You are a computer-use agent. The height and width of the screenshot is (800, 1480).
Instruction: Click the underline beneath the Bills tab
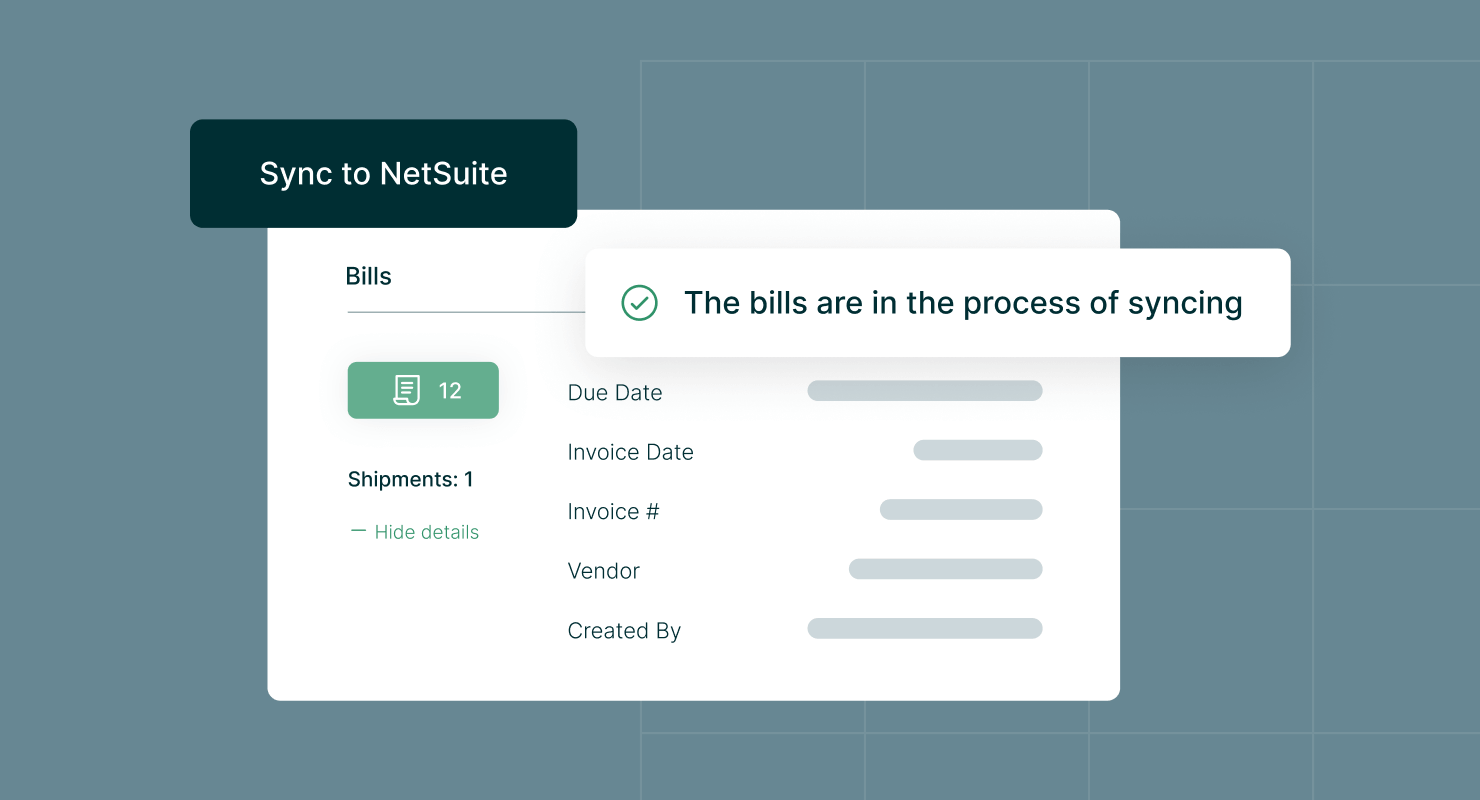[x=465, y=312]
